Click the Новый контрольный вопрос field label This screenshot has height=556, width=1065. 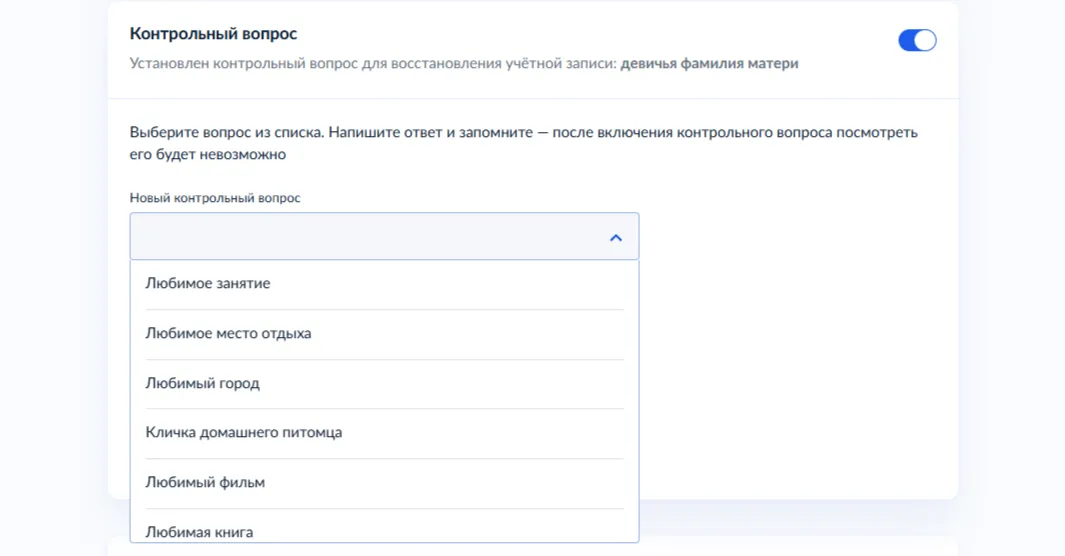click(215, 198)
